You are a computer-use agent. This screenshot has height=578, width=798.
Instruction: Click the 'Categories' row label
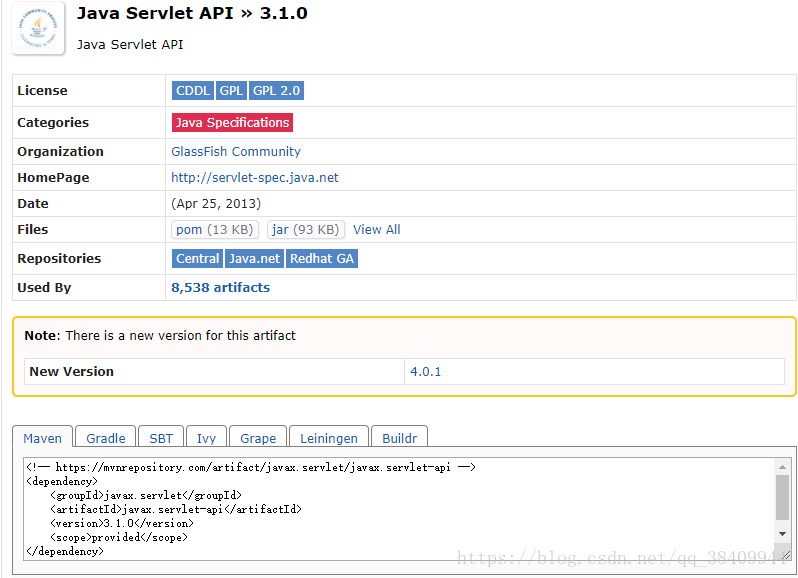(x=53, y=123)
